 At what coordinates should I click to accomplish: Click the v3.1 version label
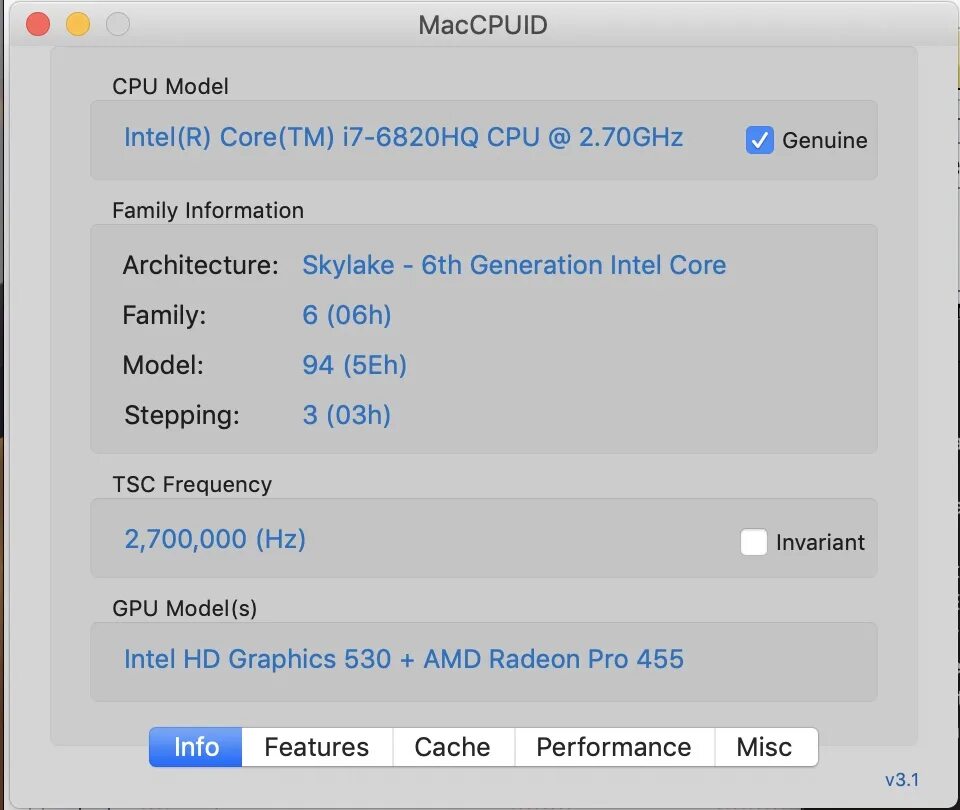[x=902, y=780]
